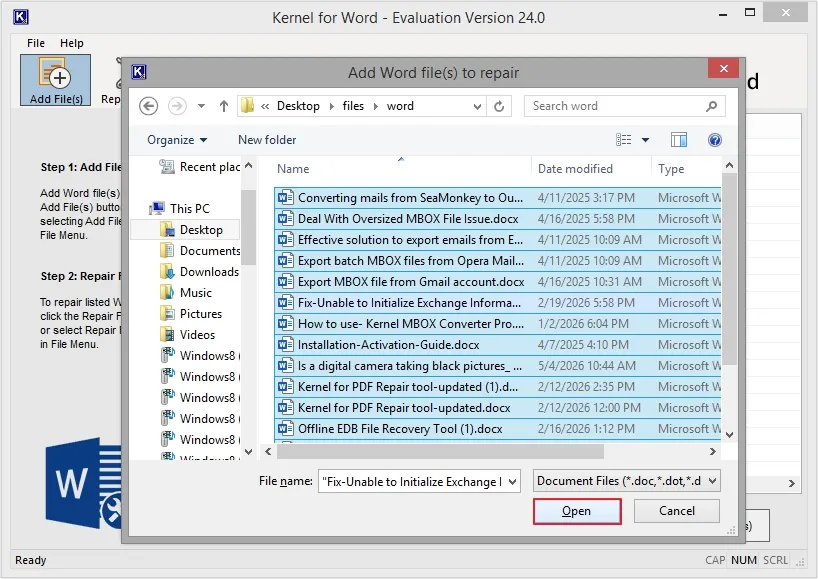Select Effective solution to export emails file
Viewport: 818px width, 579px height.
click(x=498, y=240)
